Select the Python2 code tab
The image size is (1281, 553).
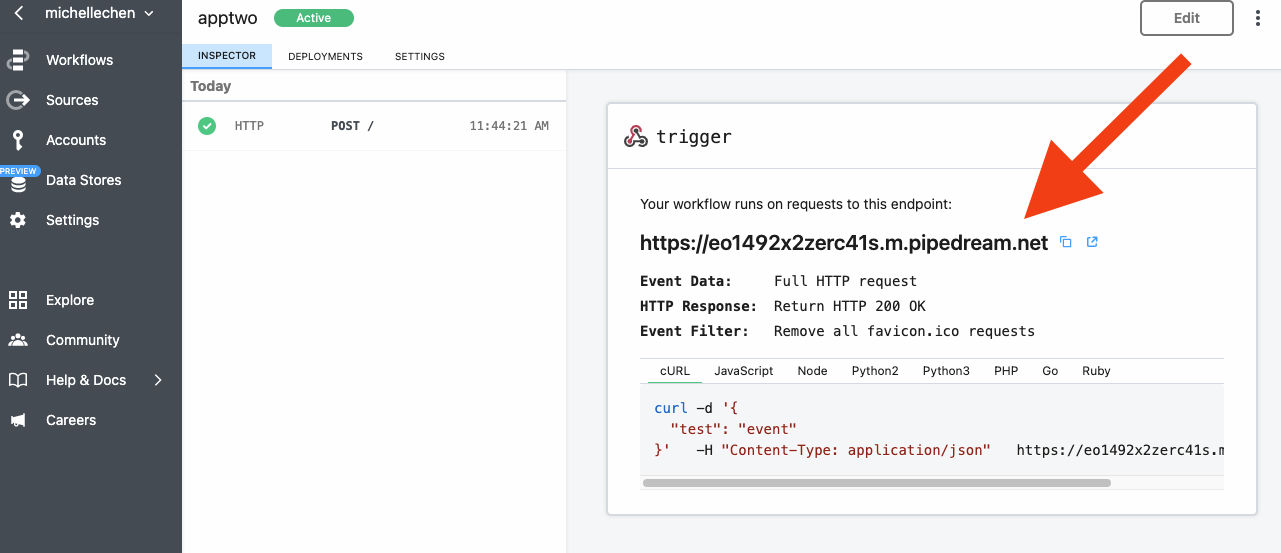click(x=875, y=371)
